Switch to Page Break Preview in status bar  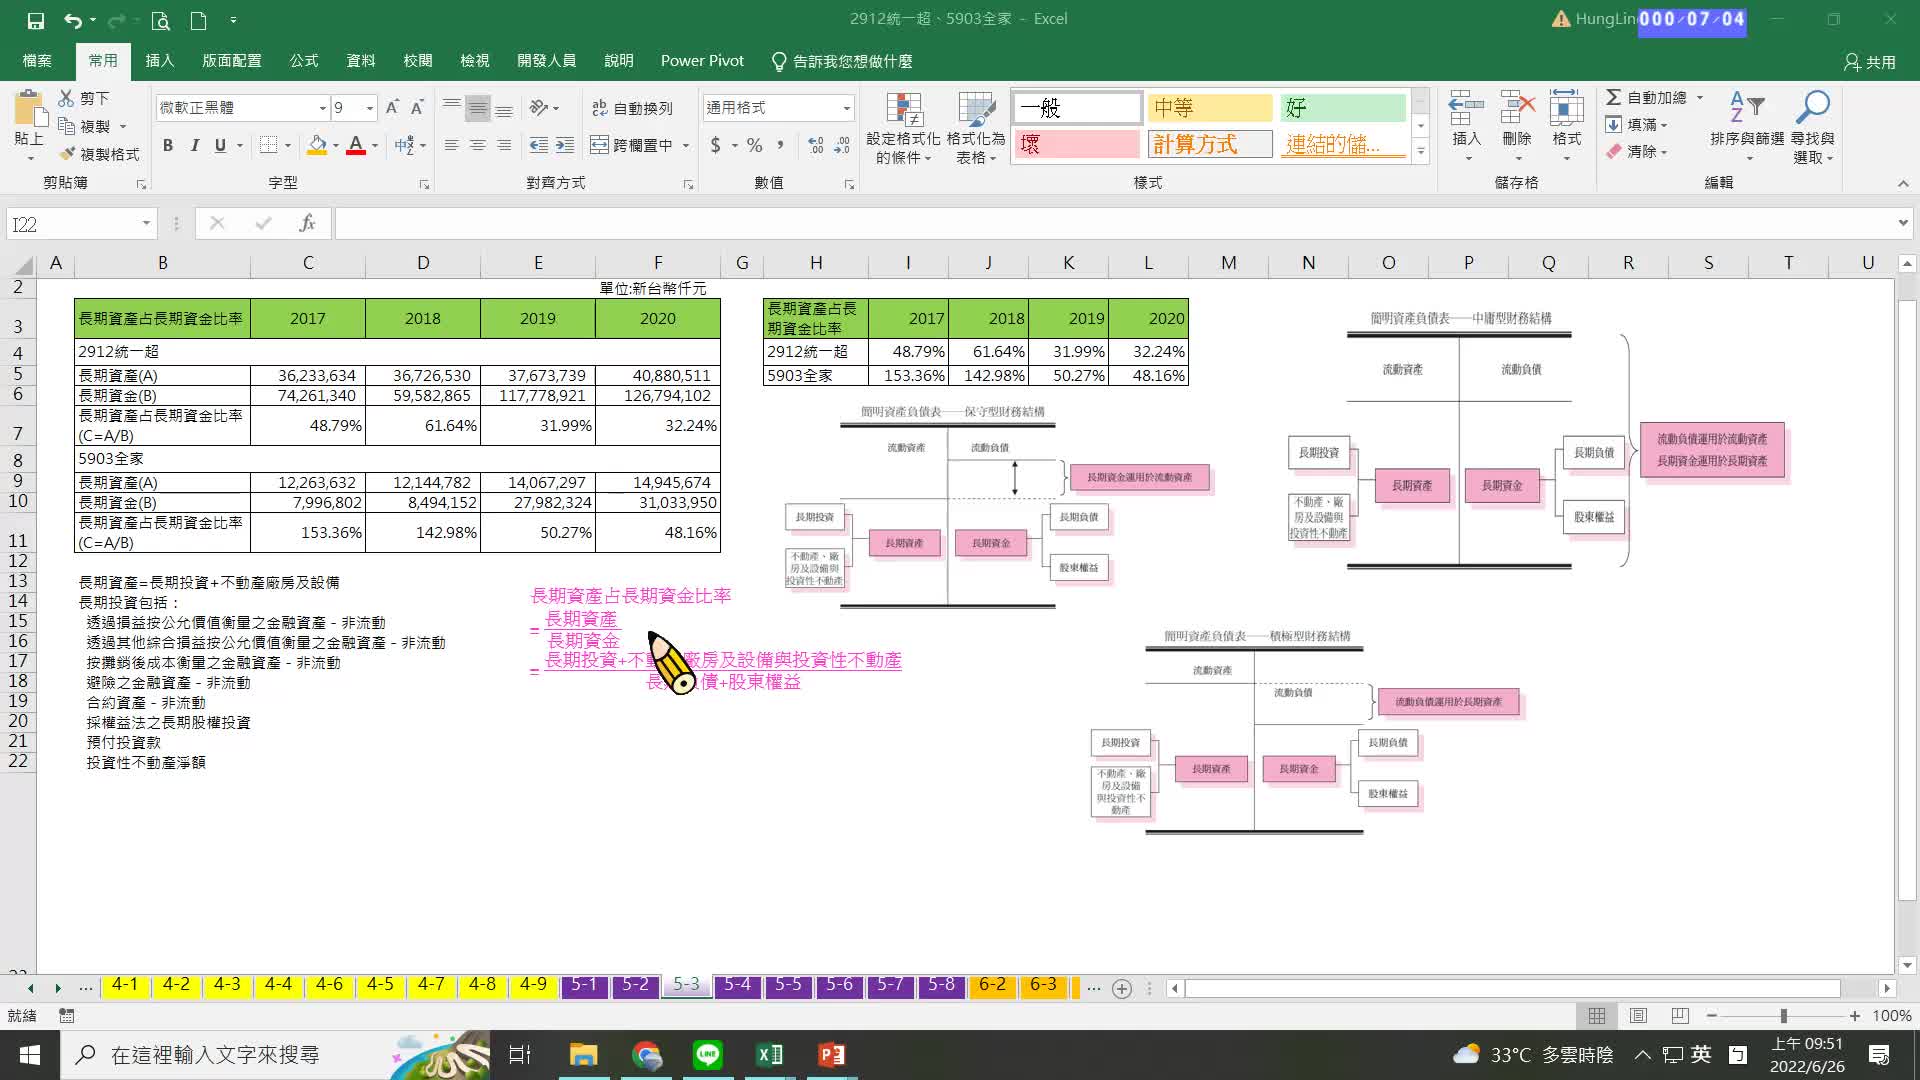(1680, 1016)
